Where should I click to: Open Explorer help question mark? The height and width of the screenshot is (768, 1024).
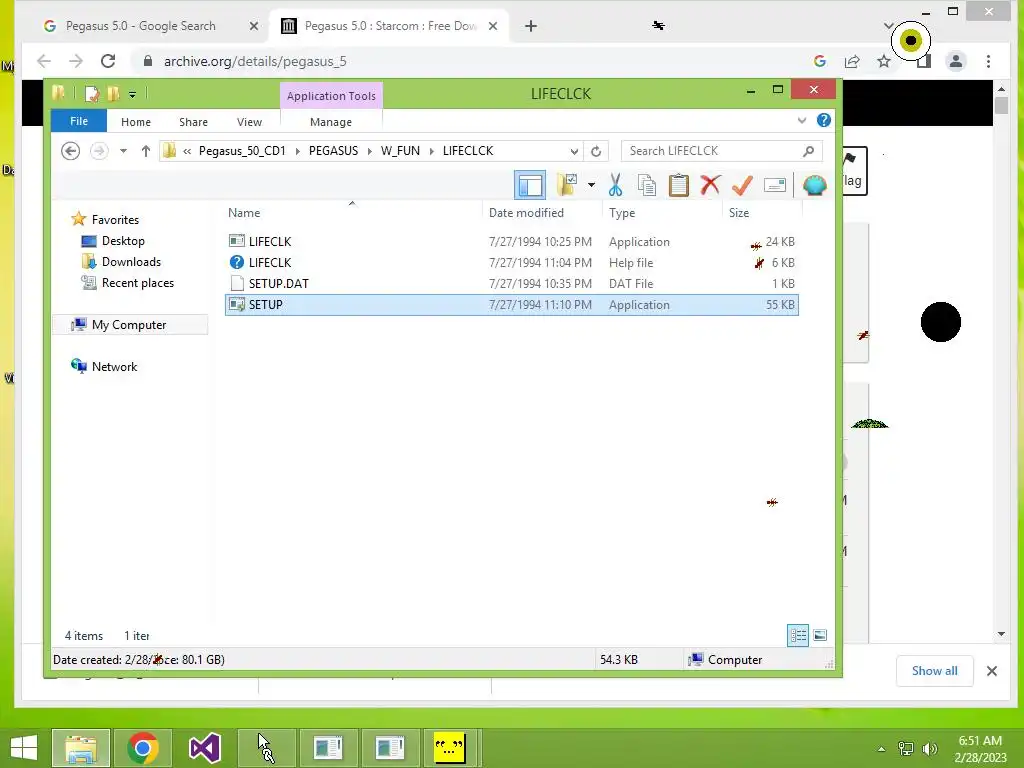(x=824, y=120)
